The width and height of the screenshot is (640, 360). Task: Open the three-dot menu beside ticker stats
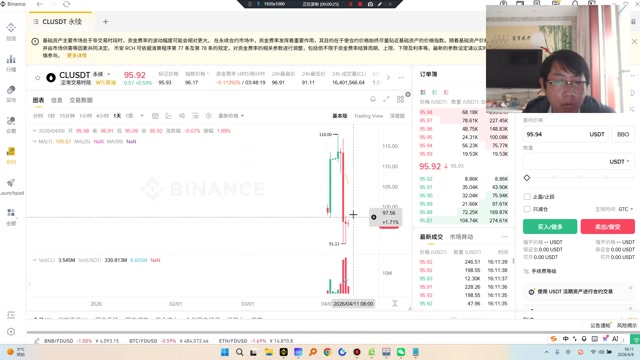401,78
